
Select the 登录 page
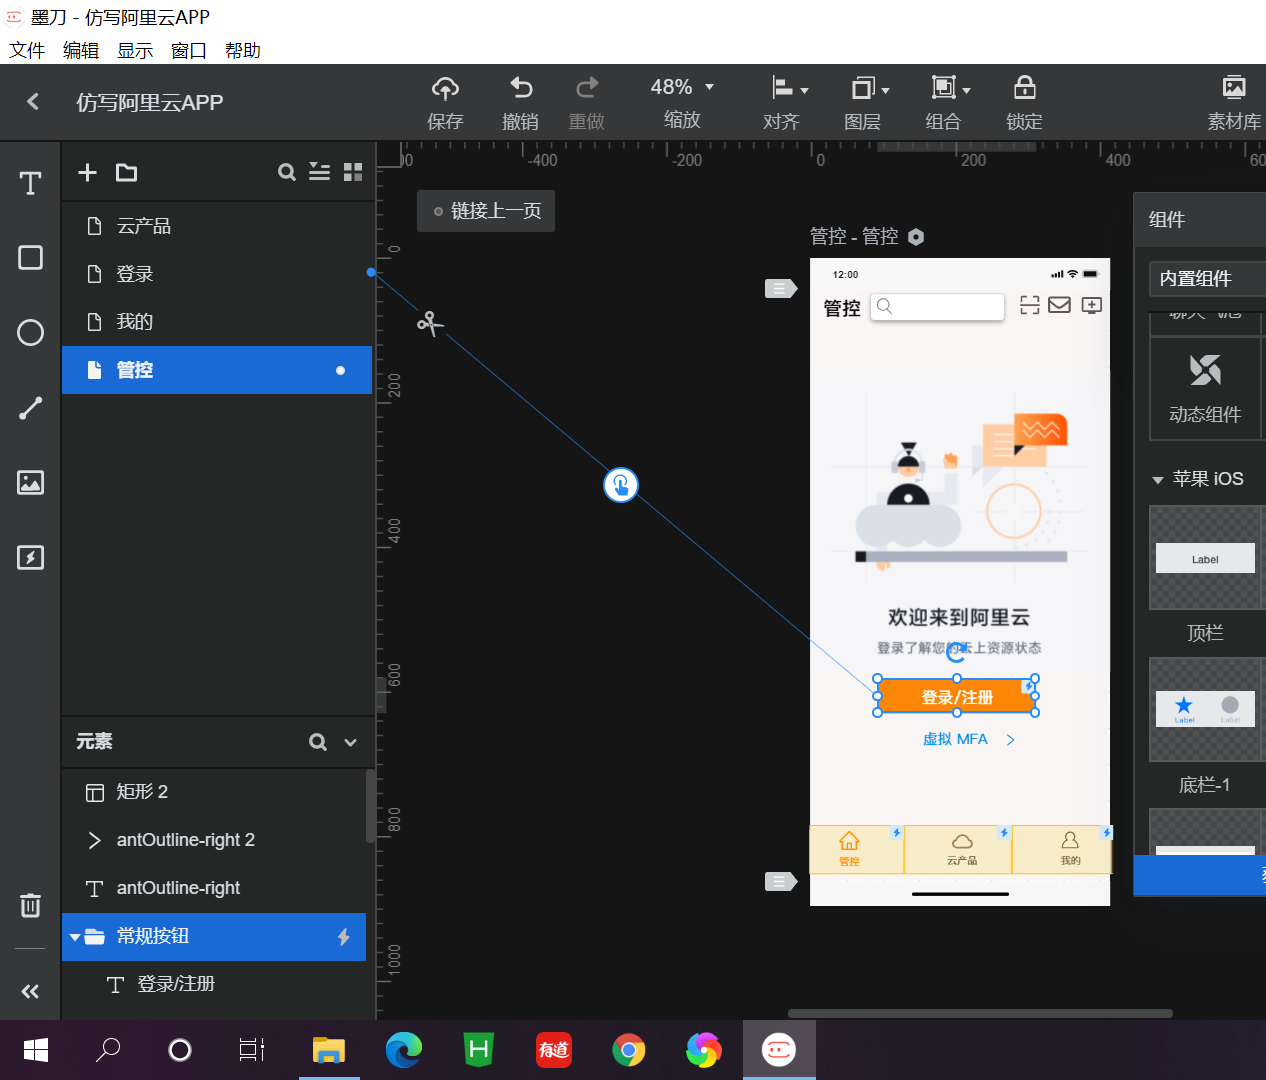(217, 274)
